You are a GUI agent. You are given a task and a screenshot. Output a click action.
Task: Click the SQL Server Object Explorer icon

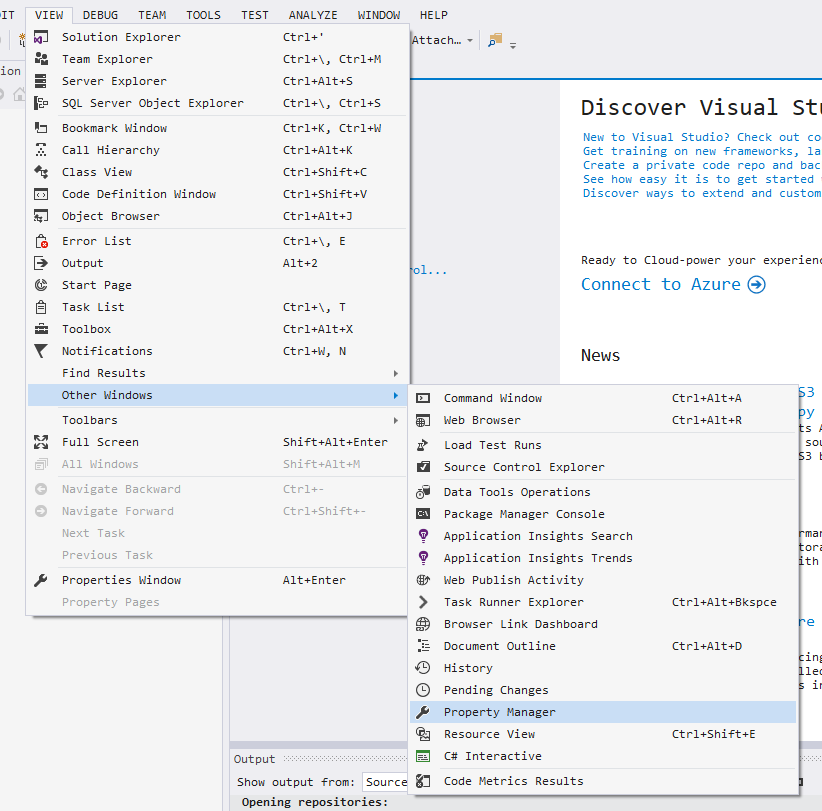[41, 103]
